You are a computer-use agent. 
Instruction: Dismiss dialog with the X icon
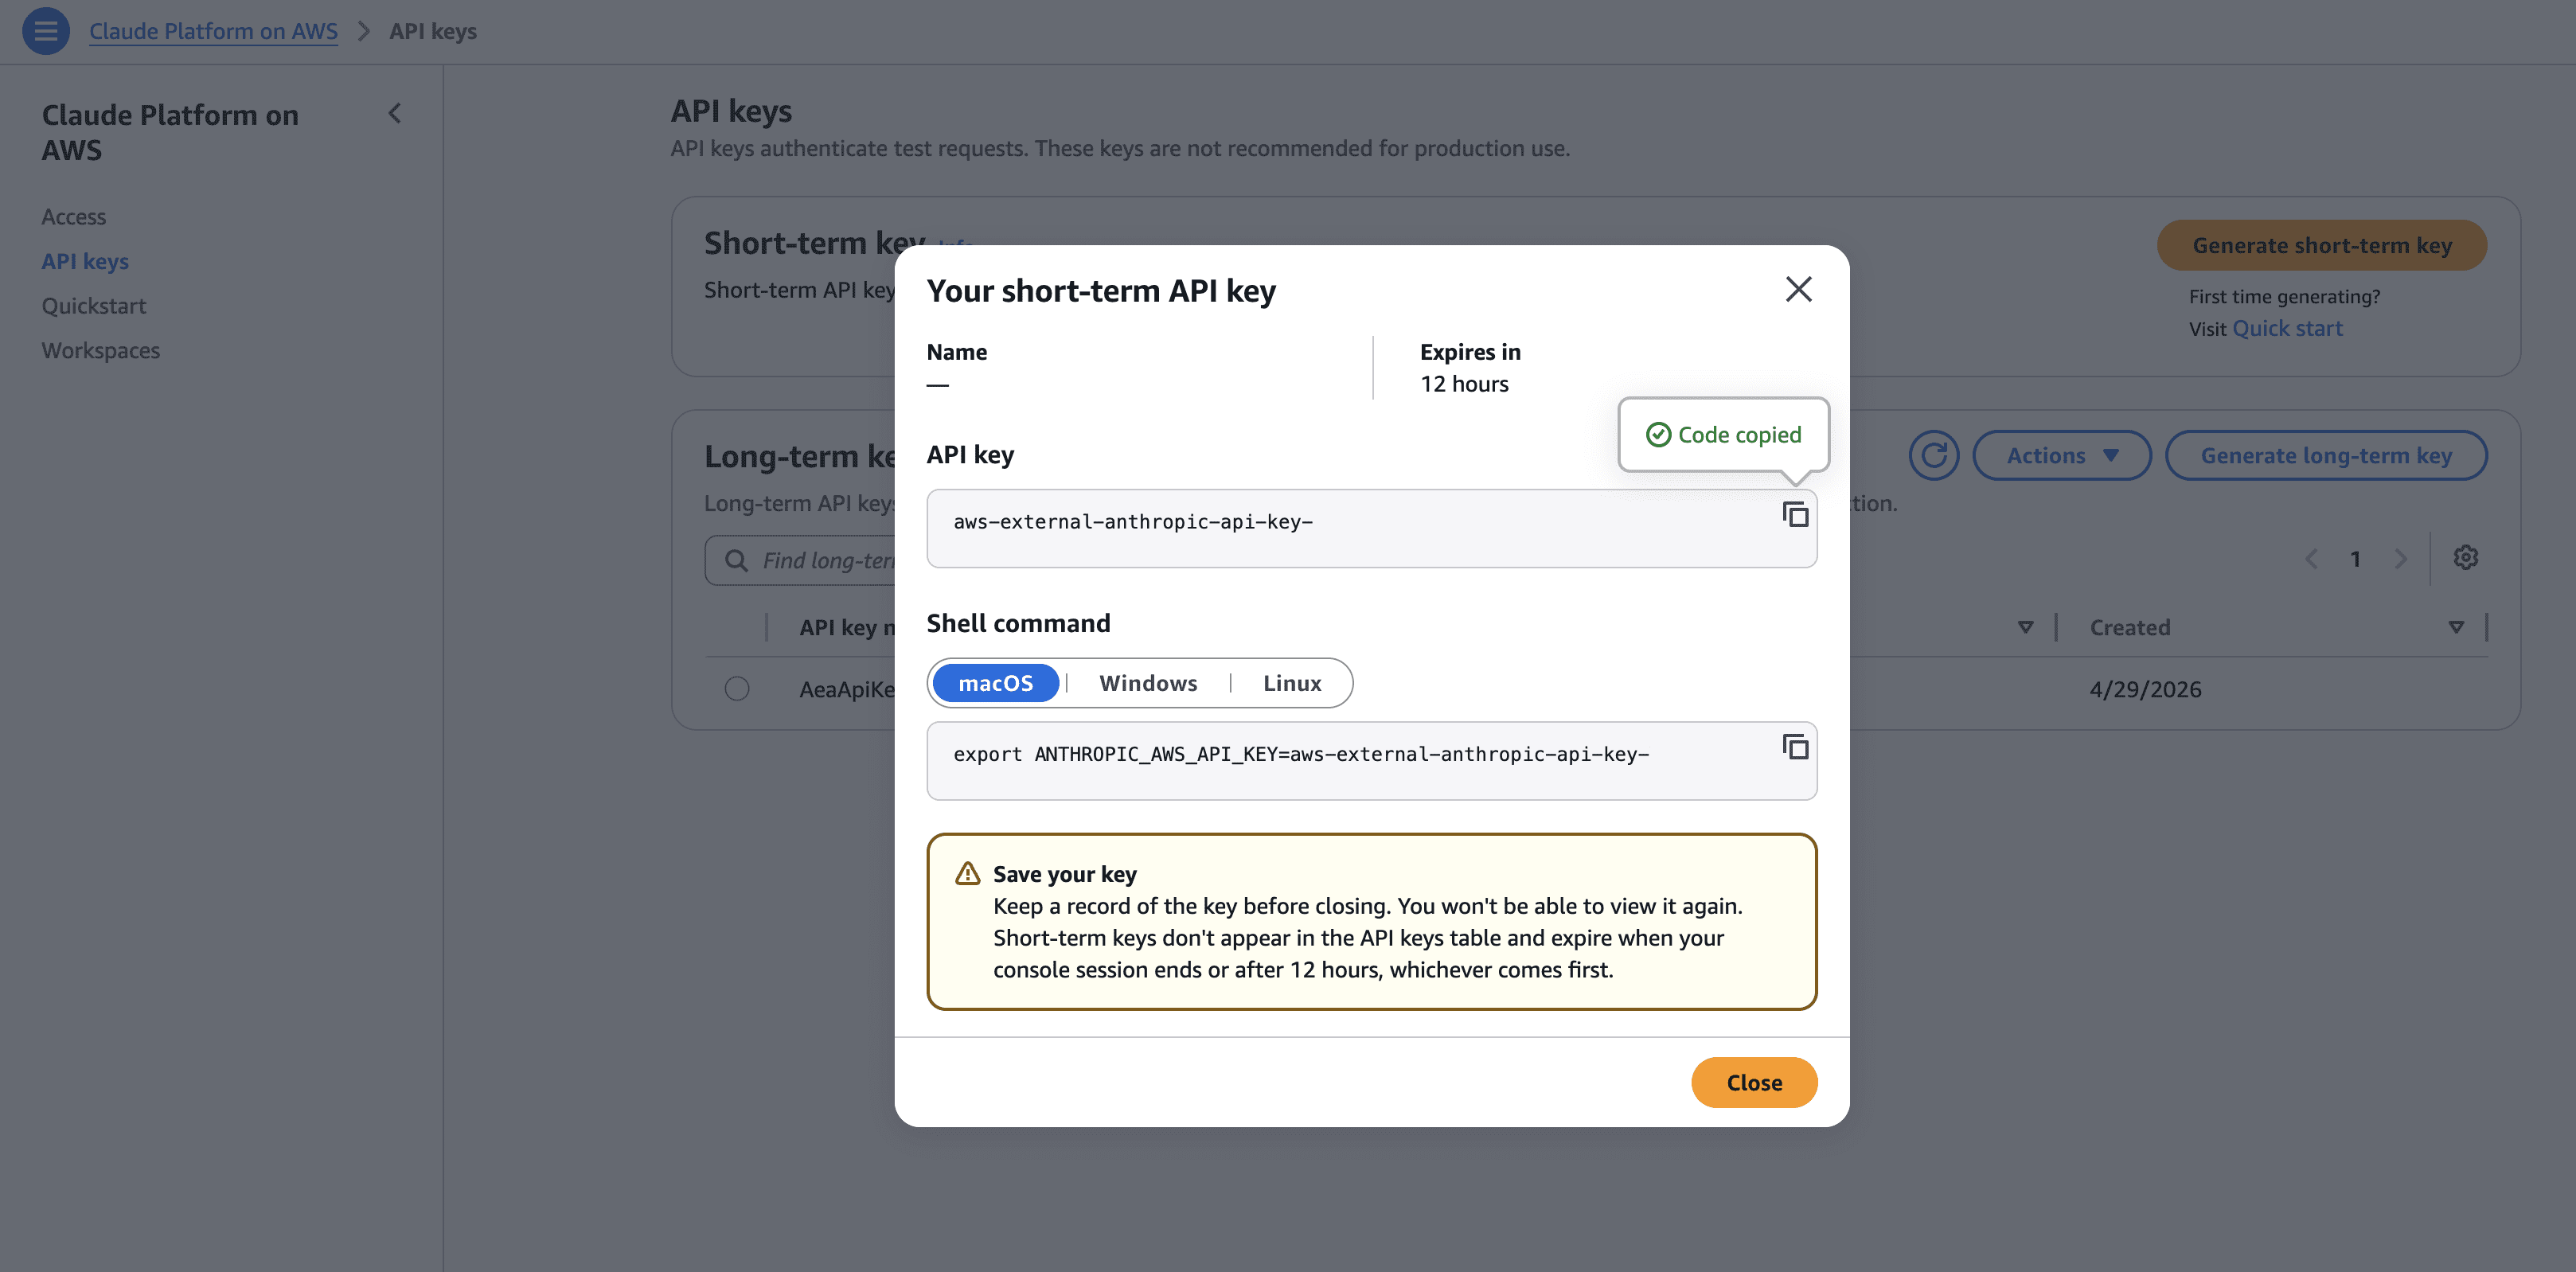point(1798,289)
